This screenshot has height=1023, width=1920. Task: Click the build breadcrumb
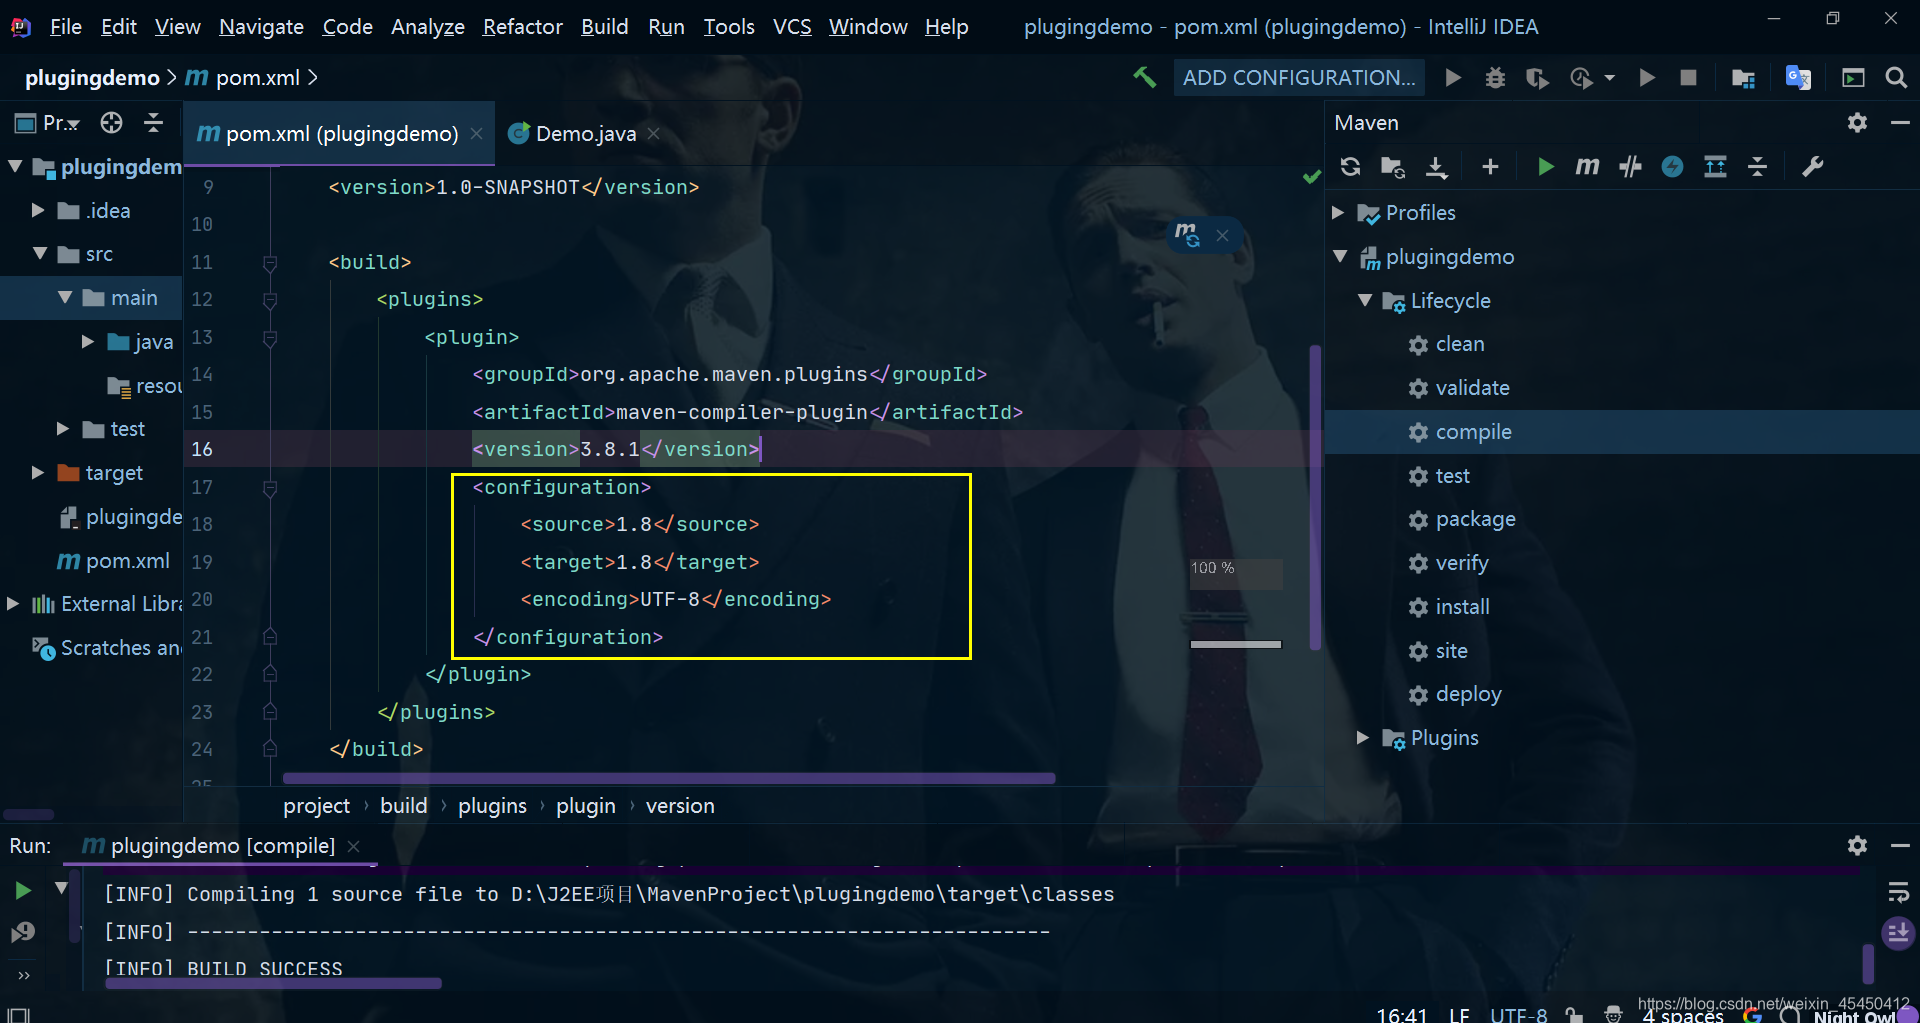[x=403, y=806]
